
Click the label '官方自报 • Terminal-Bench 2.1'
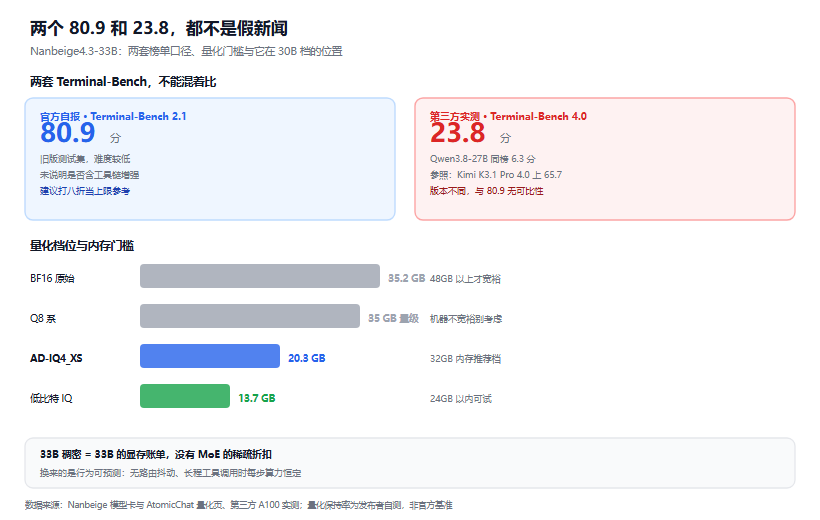(x=113, y=116)
